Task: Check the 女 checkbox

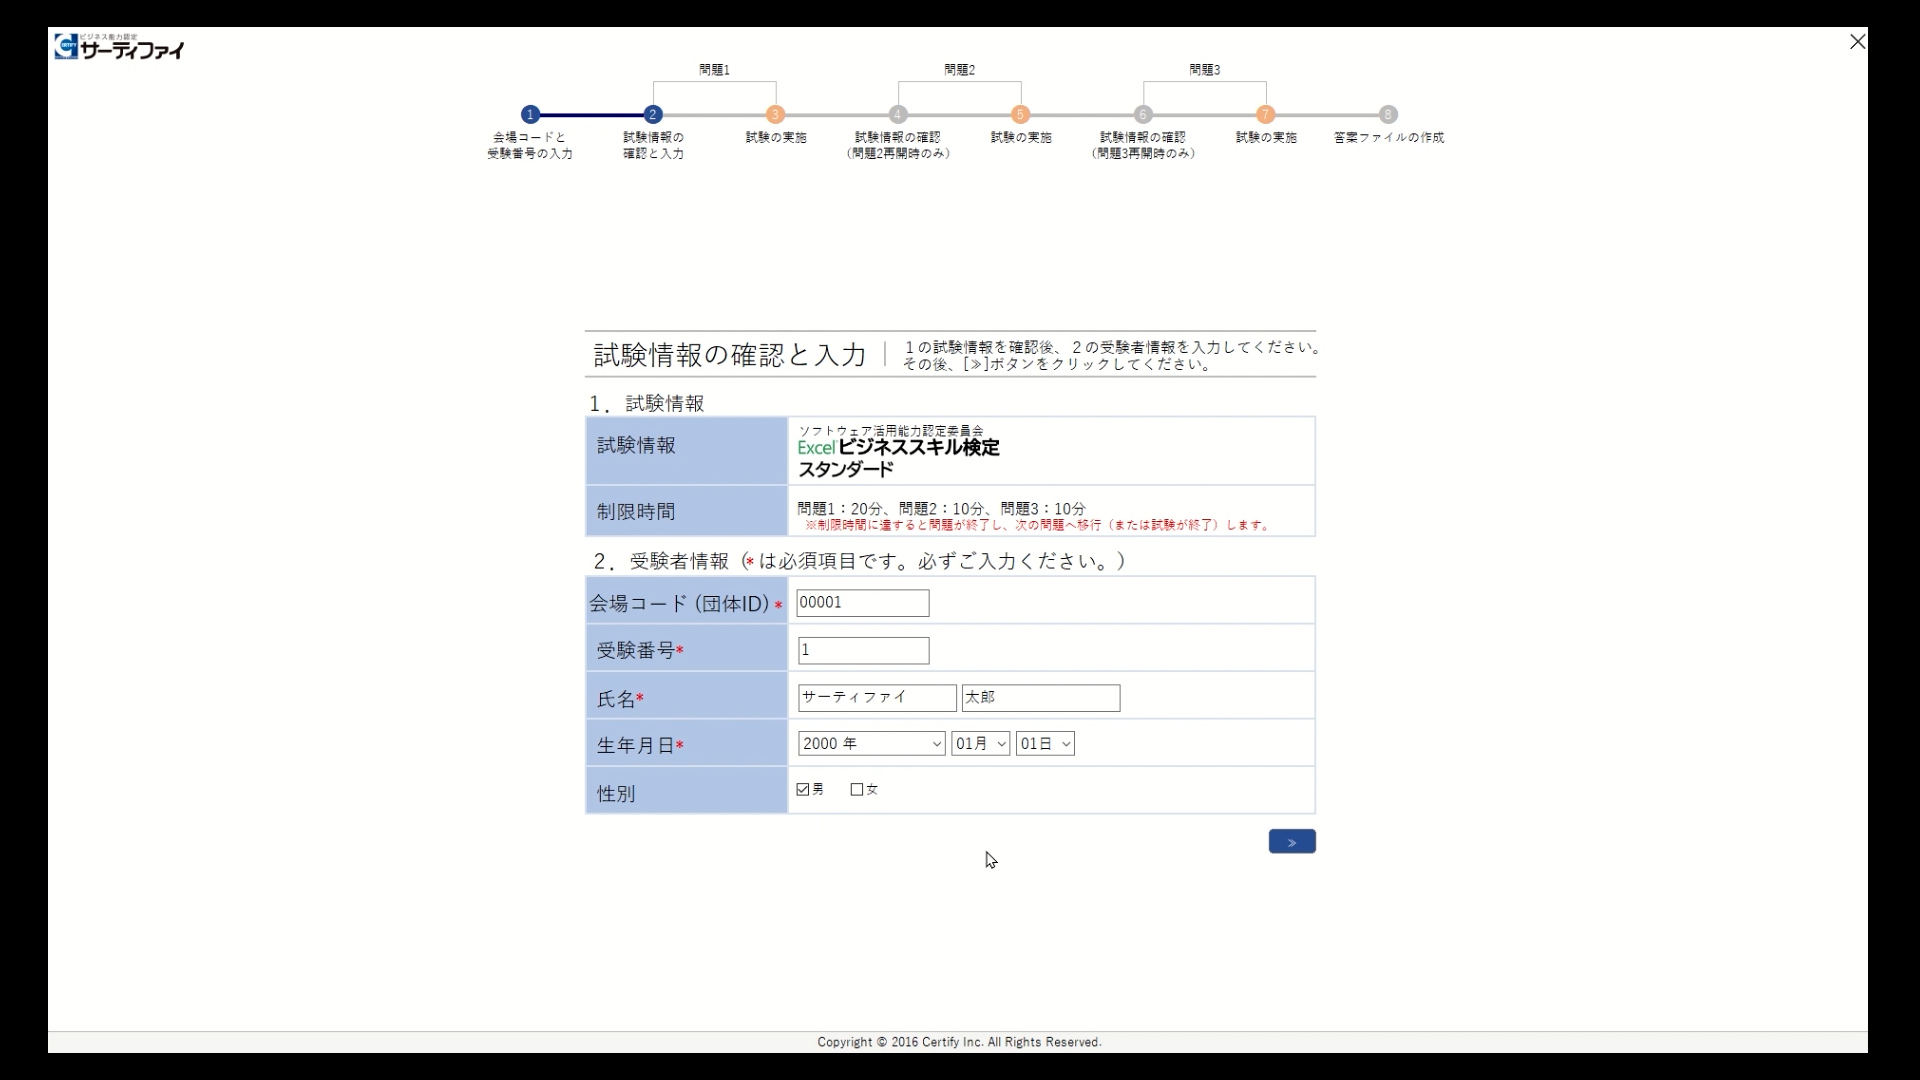Action: pyautogui.click(x=856, y=789)
